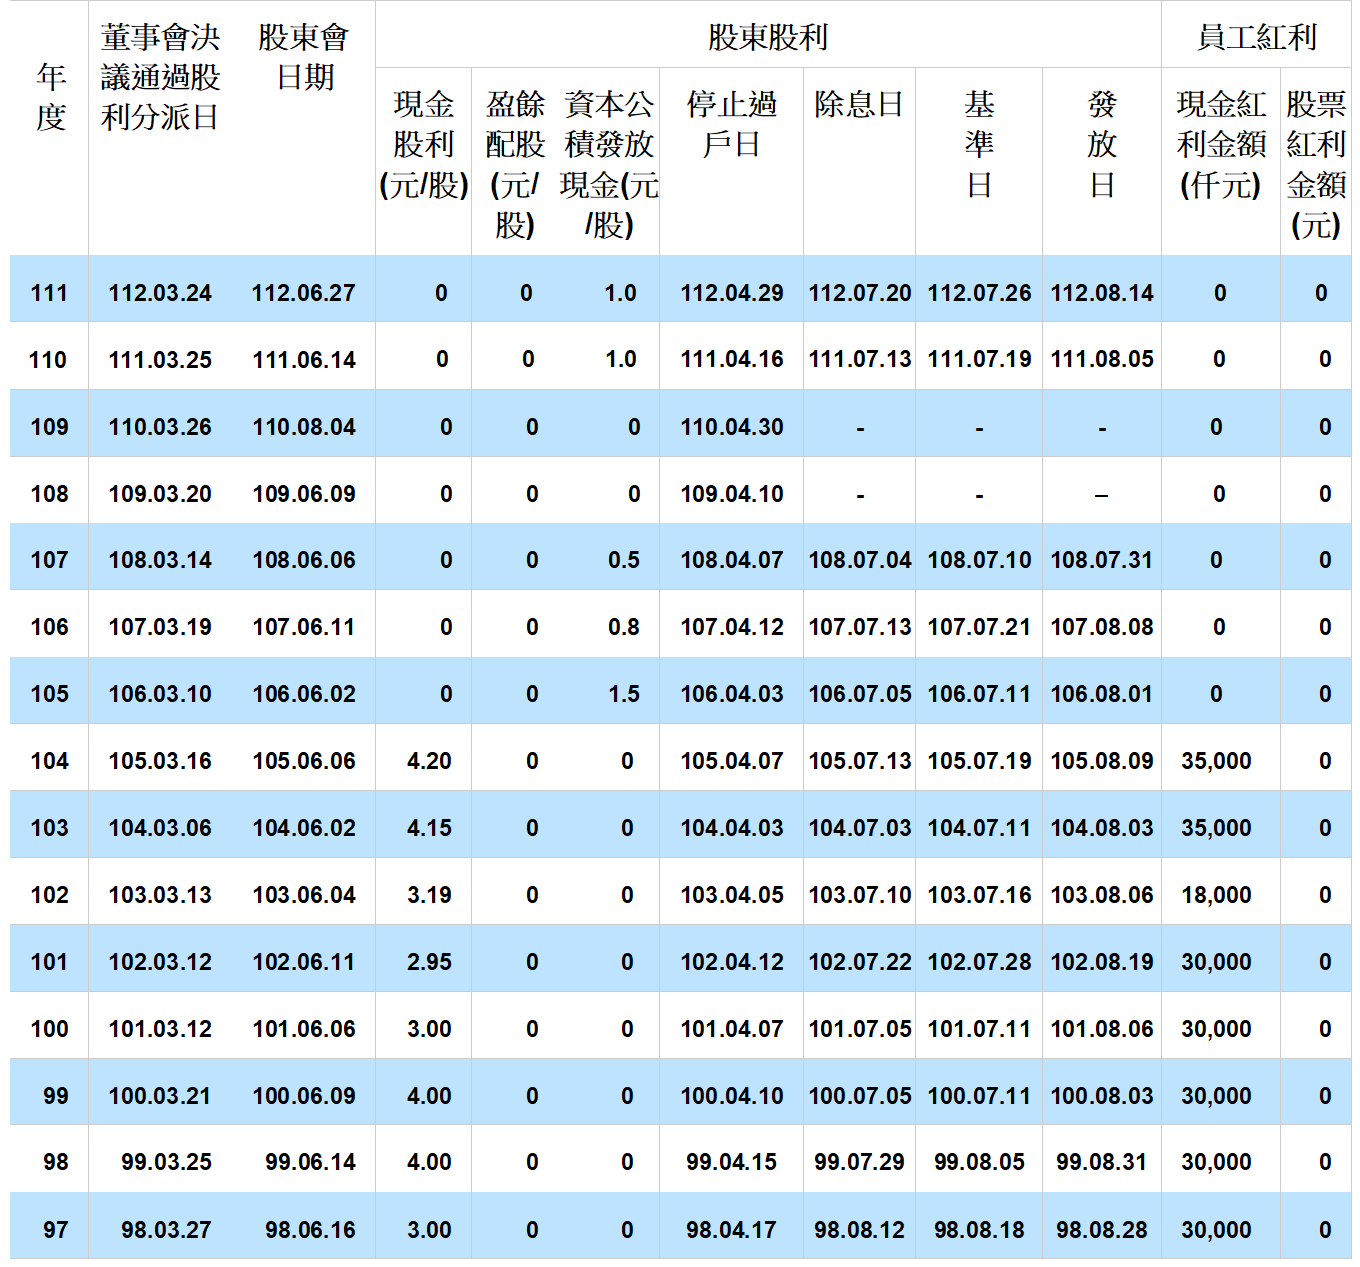Select date cell 104.06.02

(304, 828)
